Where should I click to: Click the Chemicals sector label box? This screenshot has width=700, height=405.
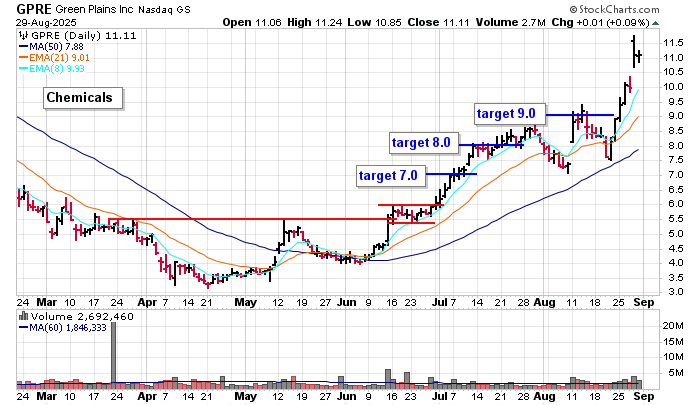coord(83,98)
